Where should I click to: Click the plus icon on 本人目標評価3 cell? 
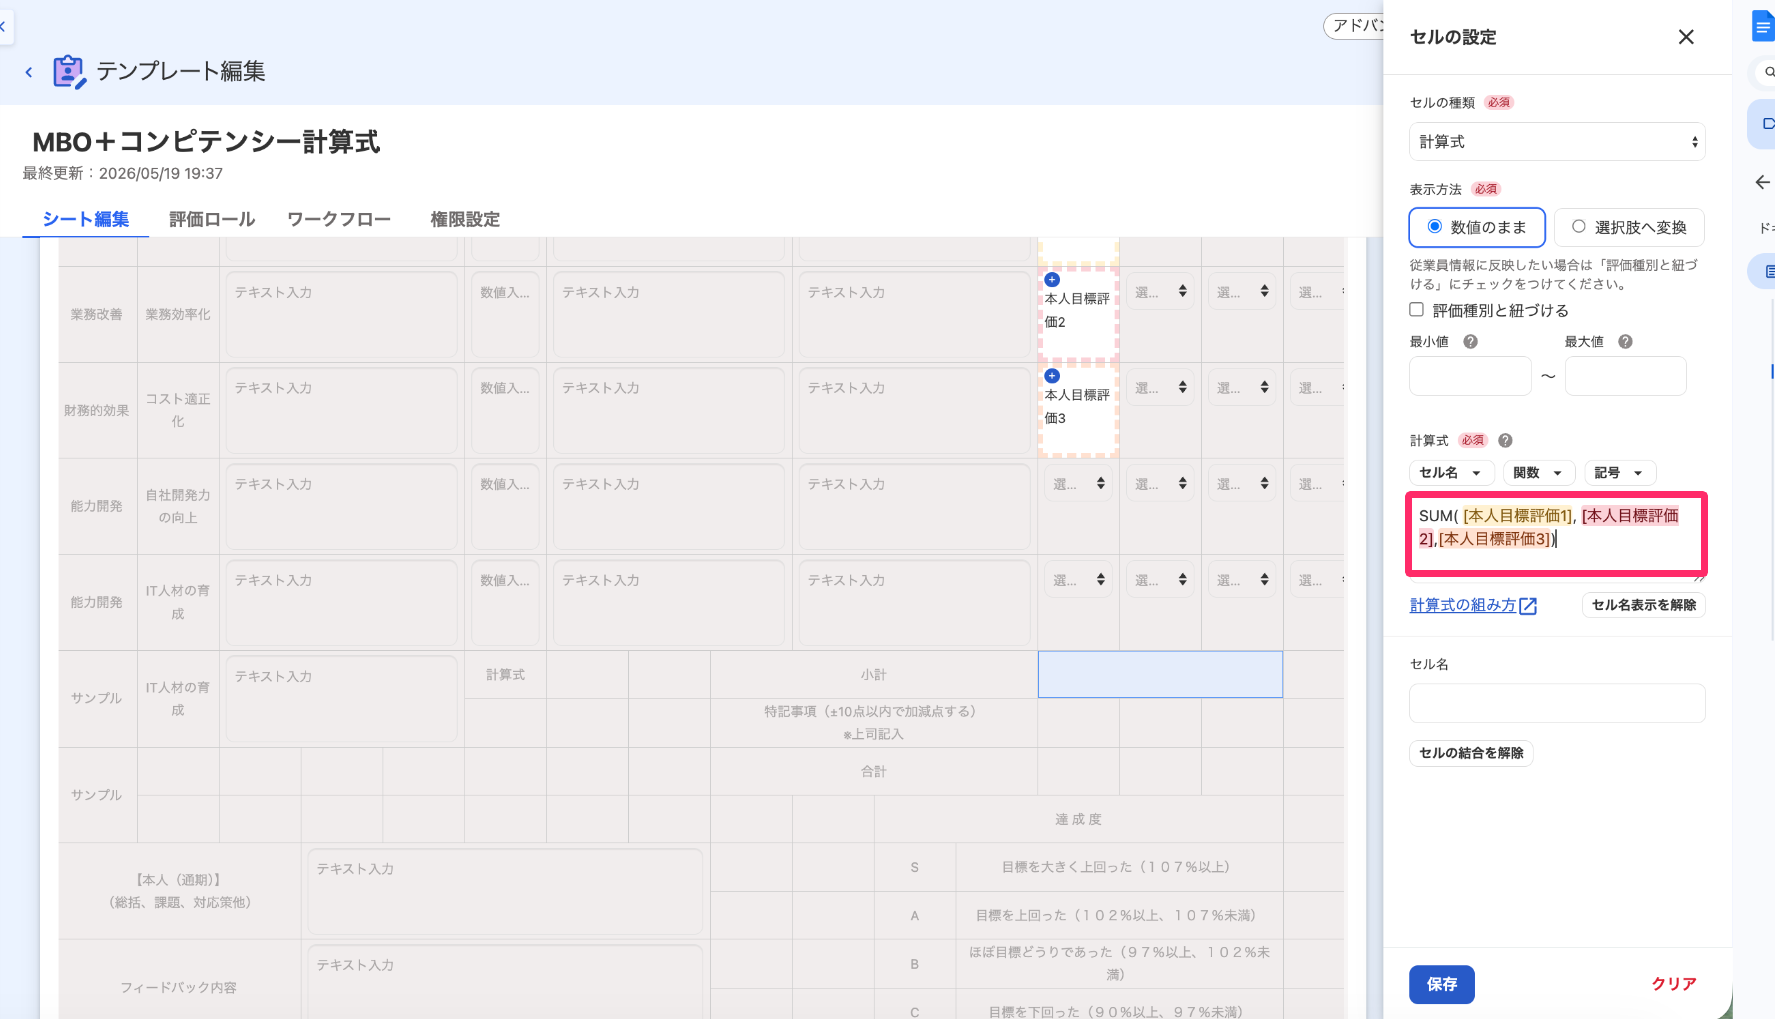1052,376
